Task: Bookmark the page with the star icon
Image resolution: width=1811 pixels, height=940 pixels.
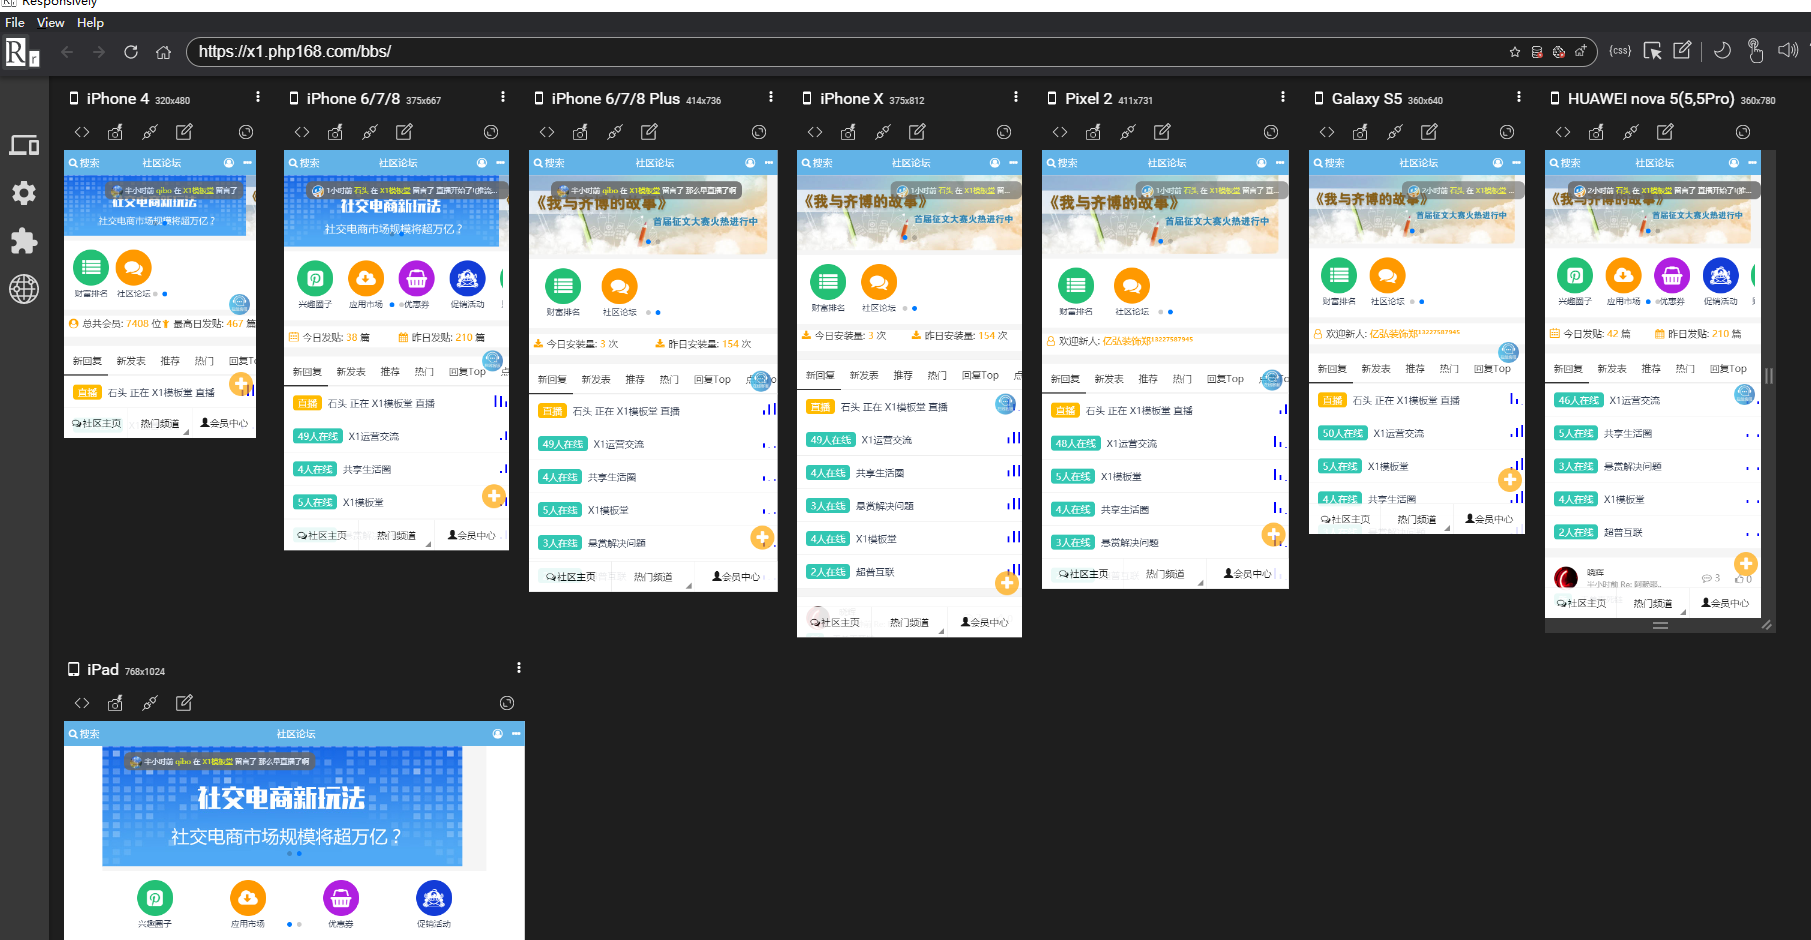Action: 1515,52
